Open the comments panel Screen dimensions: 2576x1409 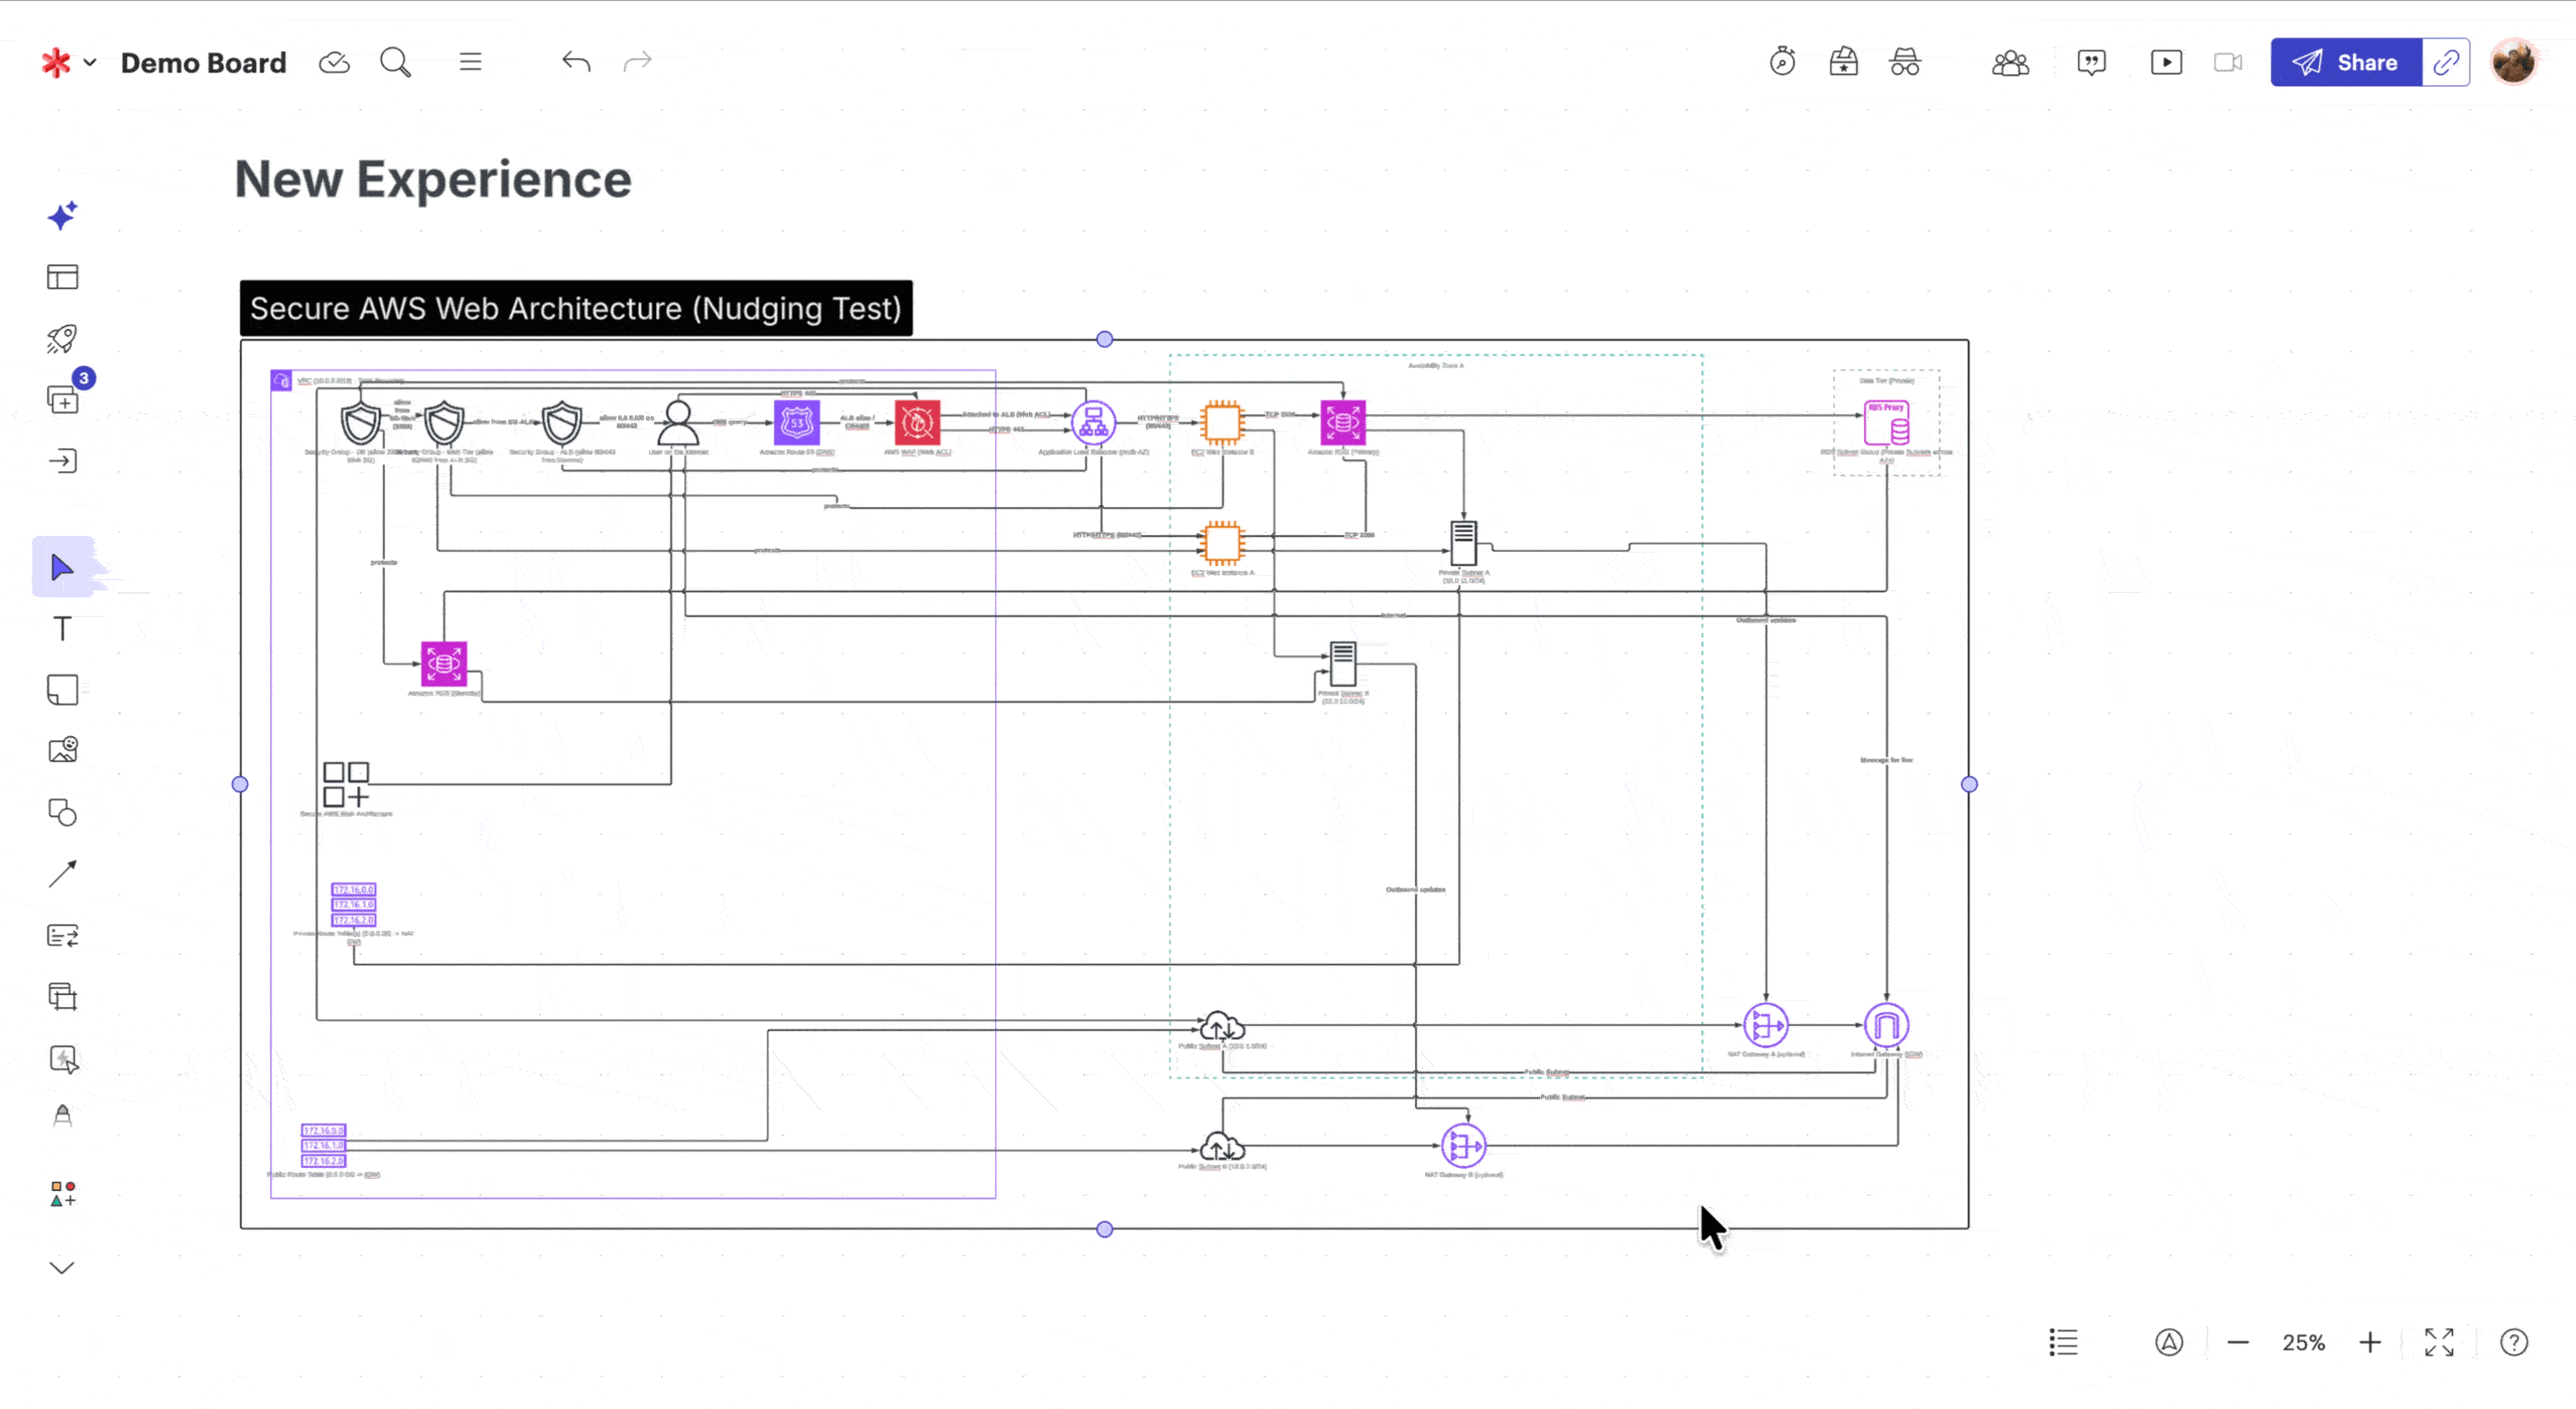click(x=2091, y=63)
